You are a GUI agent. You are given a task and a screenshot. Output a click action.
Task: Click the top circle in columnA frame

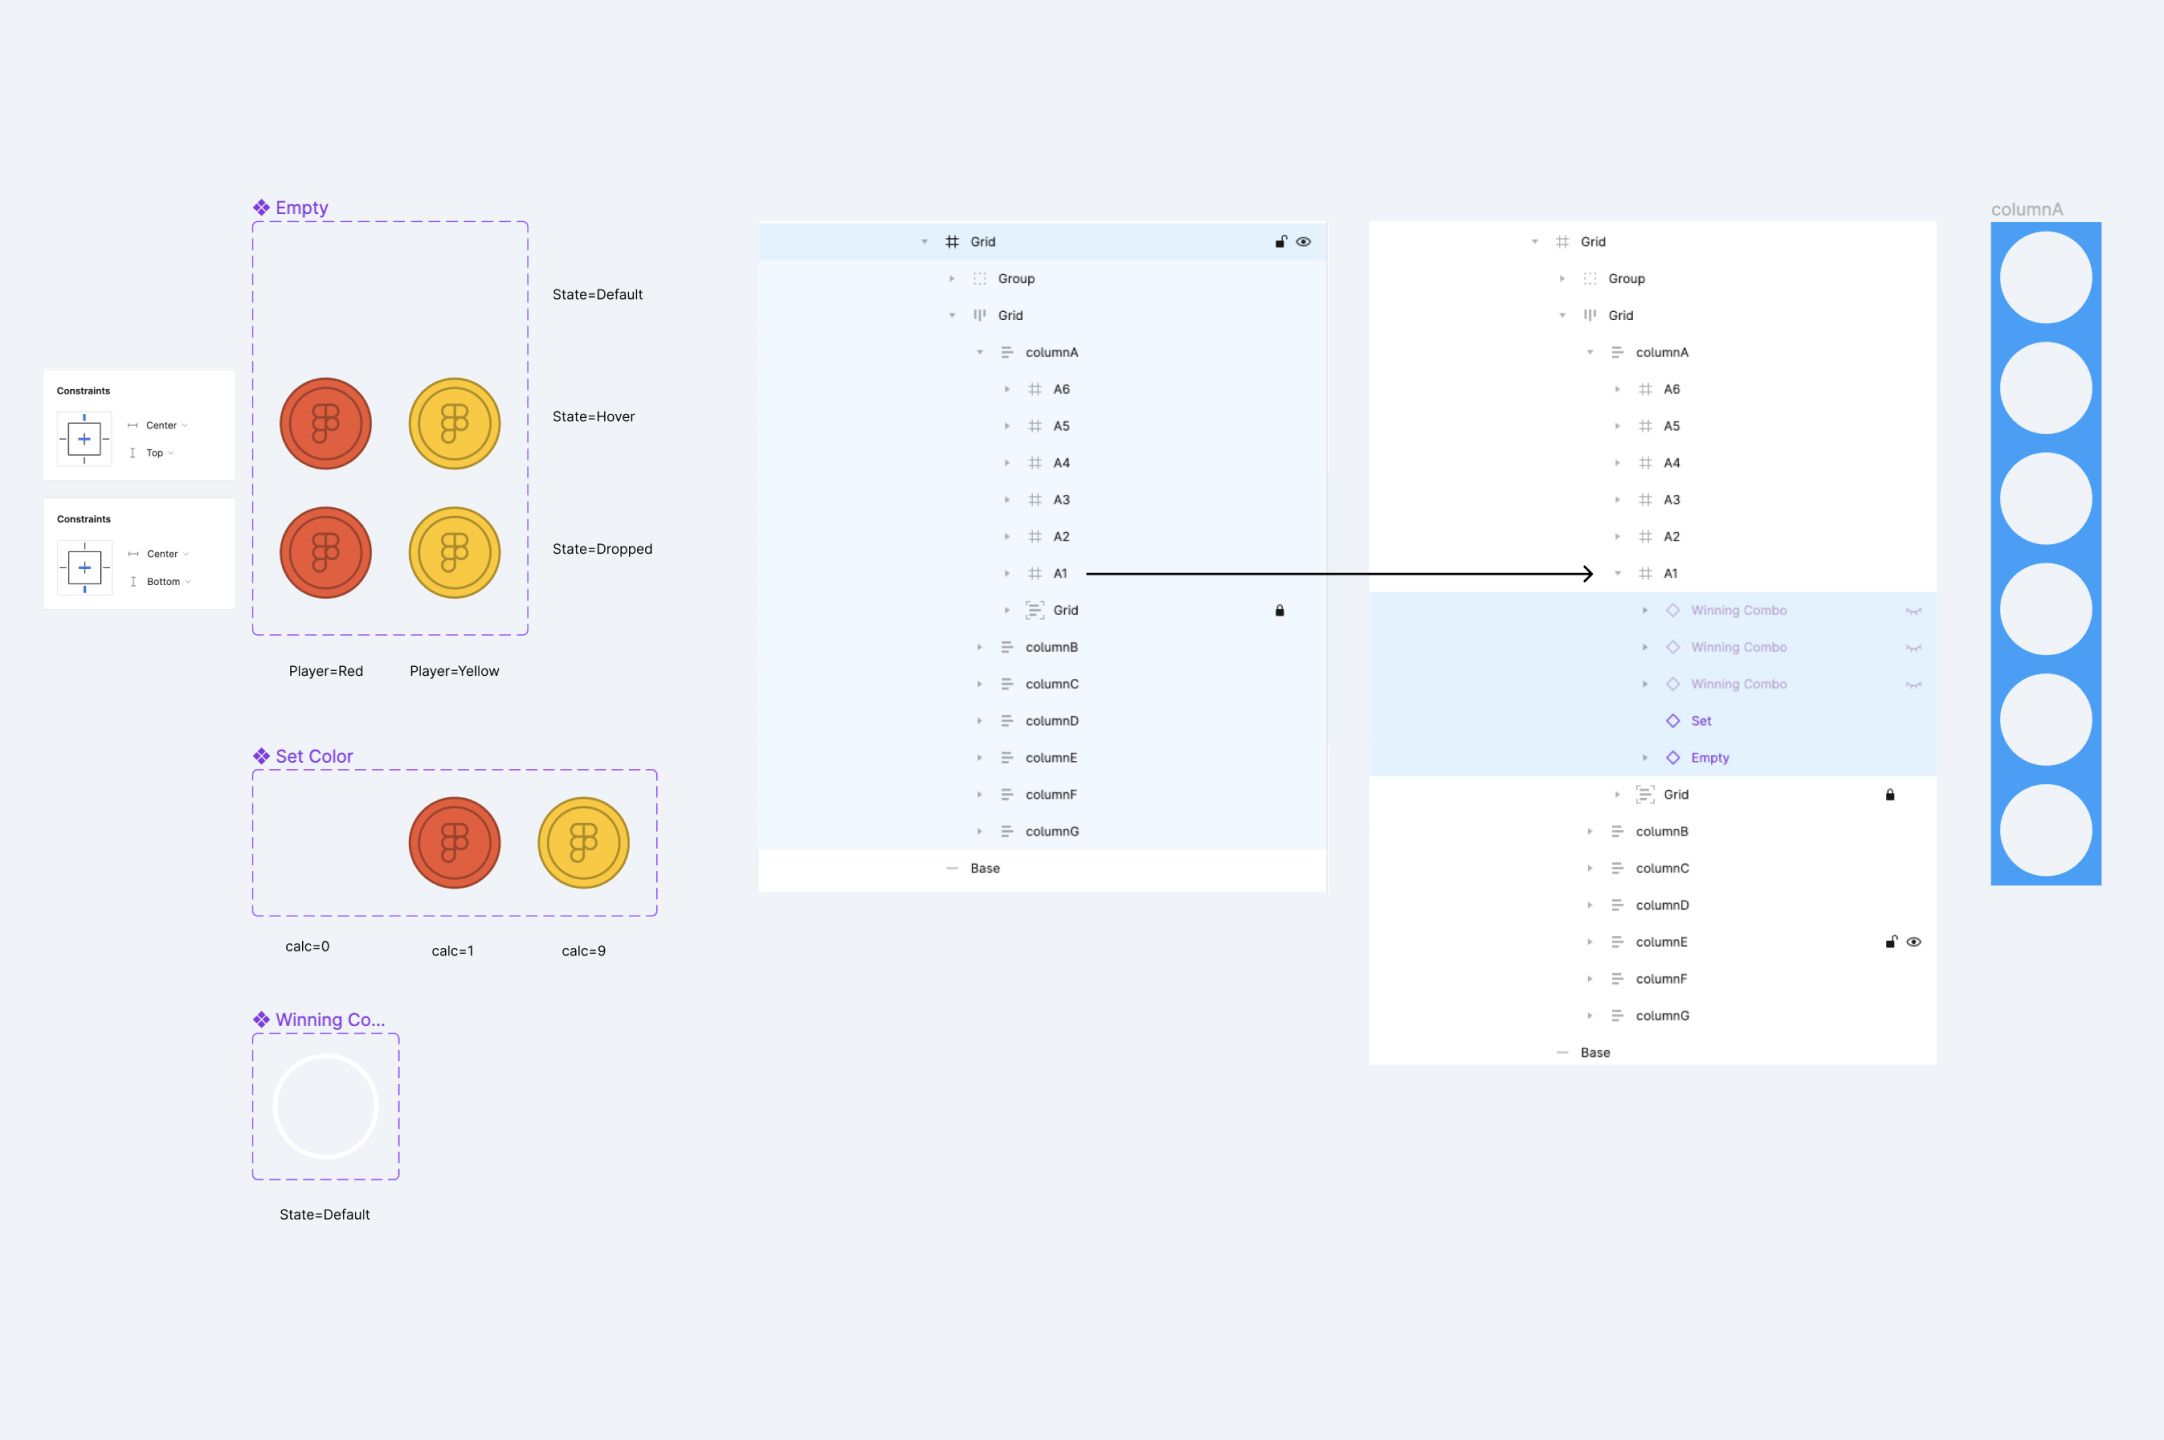pos(2045,278)
